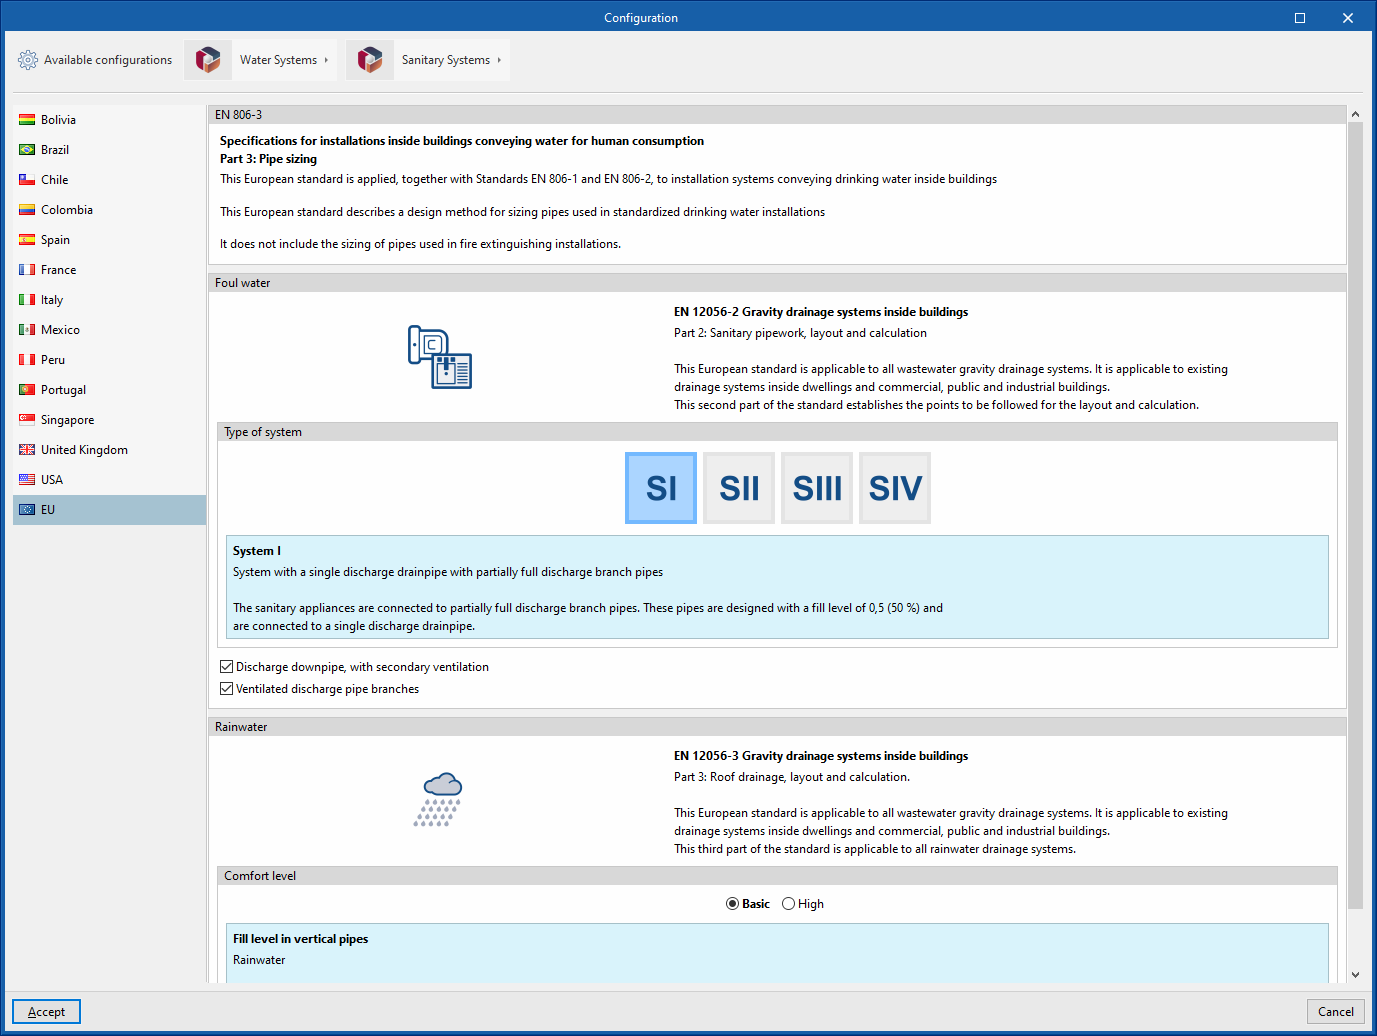Expand the Sanitary Systems dropdown arrow
Image resolution: width=1377 pixels, height=1036 pixels.
[x=499, y=60]
